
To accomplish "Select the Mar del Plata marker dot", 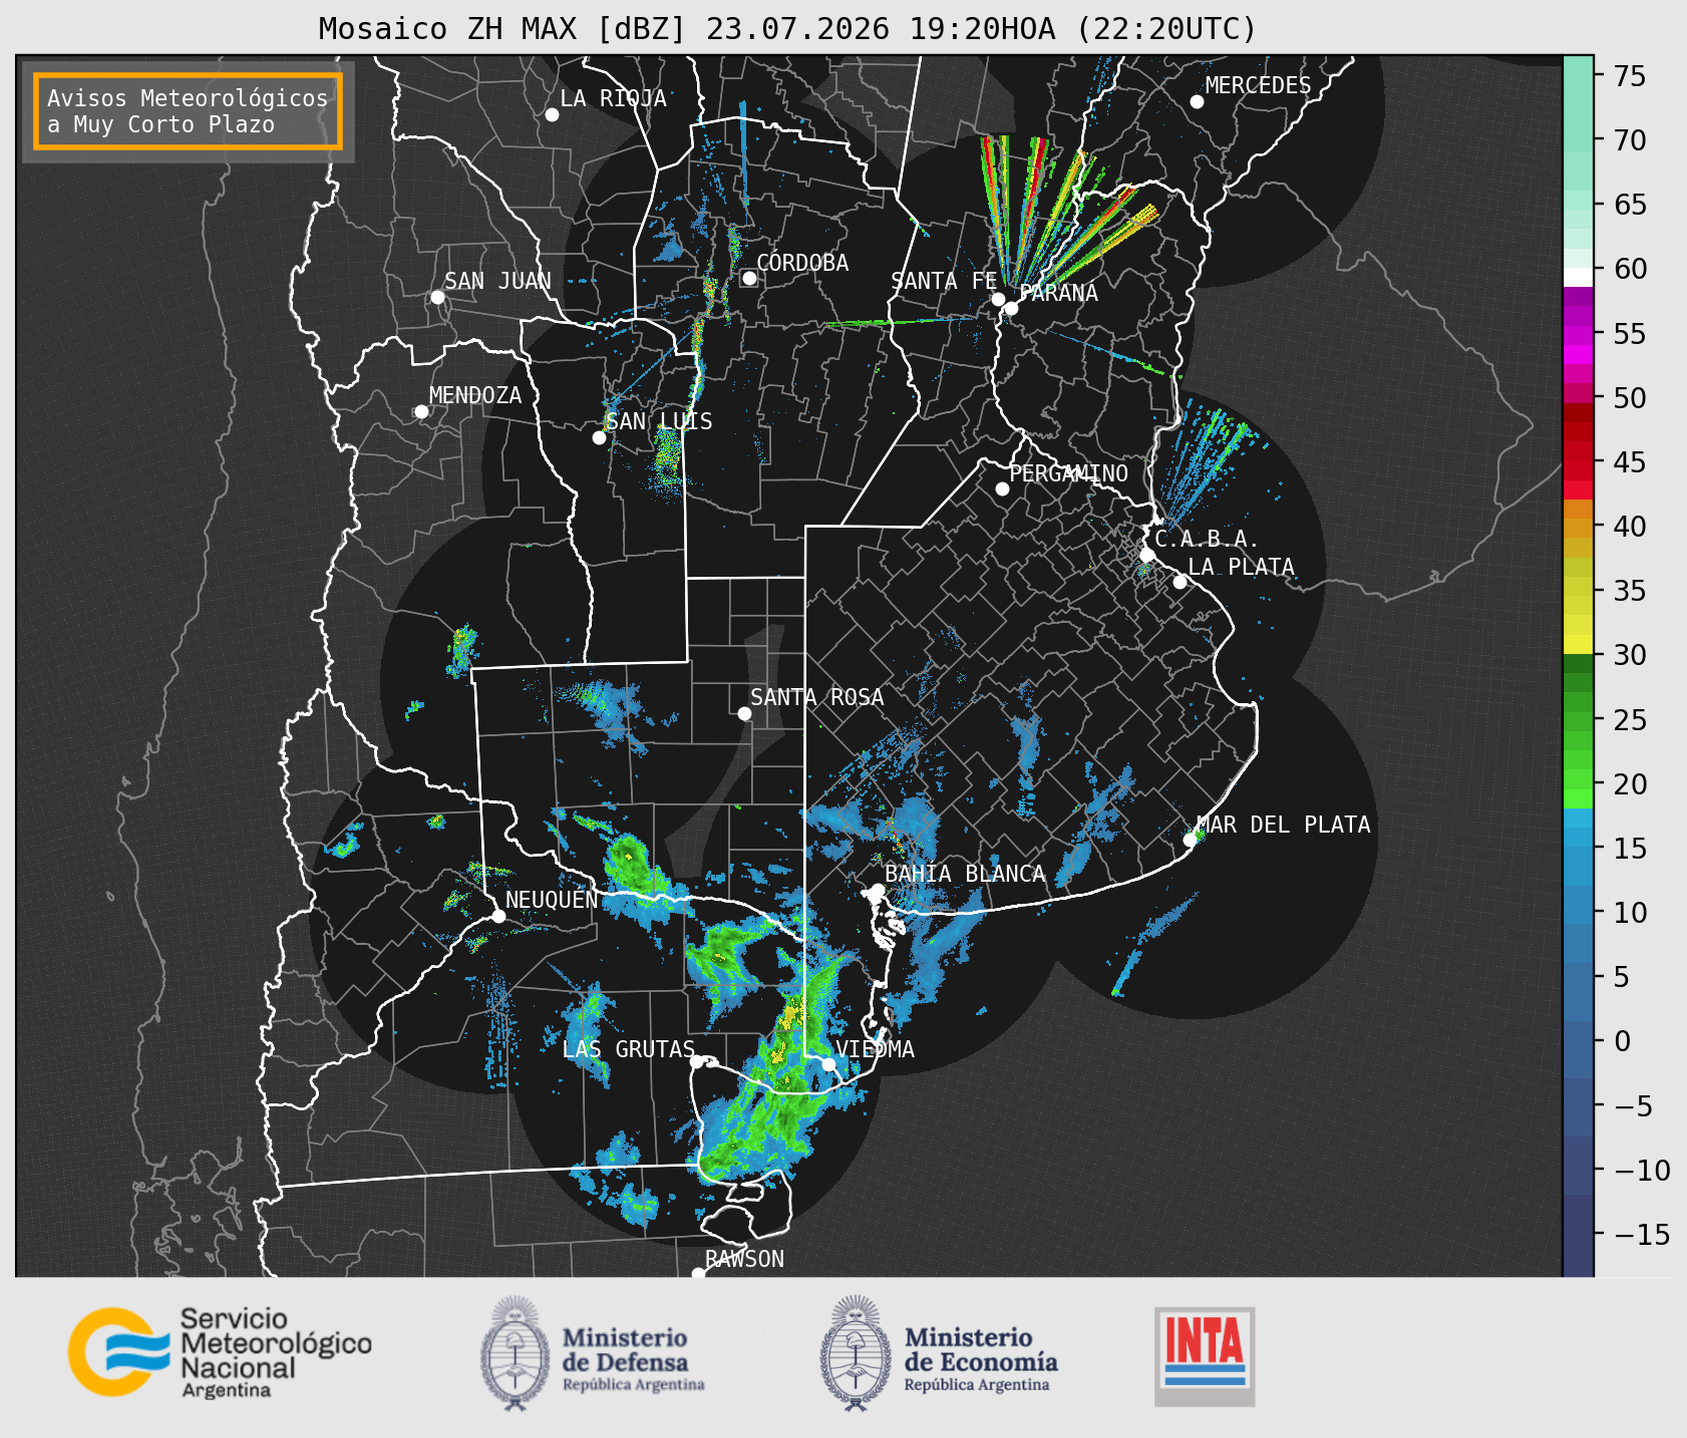I will [x=1190, y=840].
